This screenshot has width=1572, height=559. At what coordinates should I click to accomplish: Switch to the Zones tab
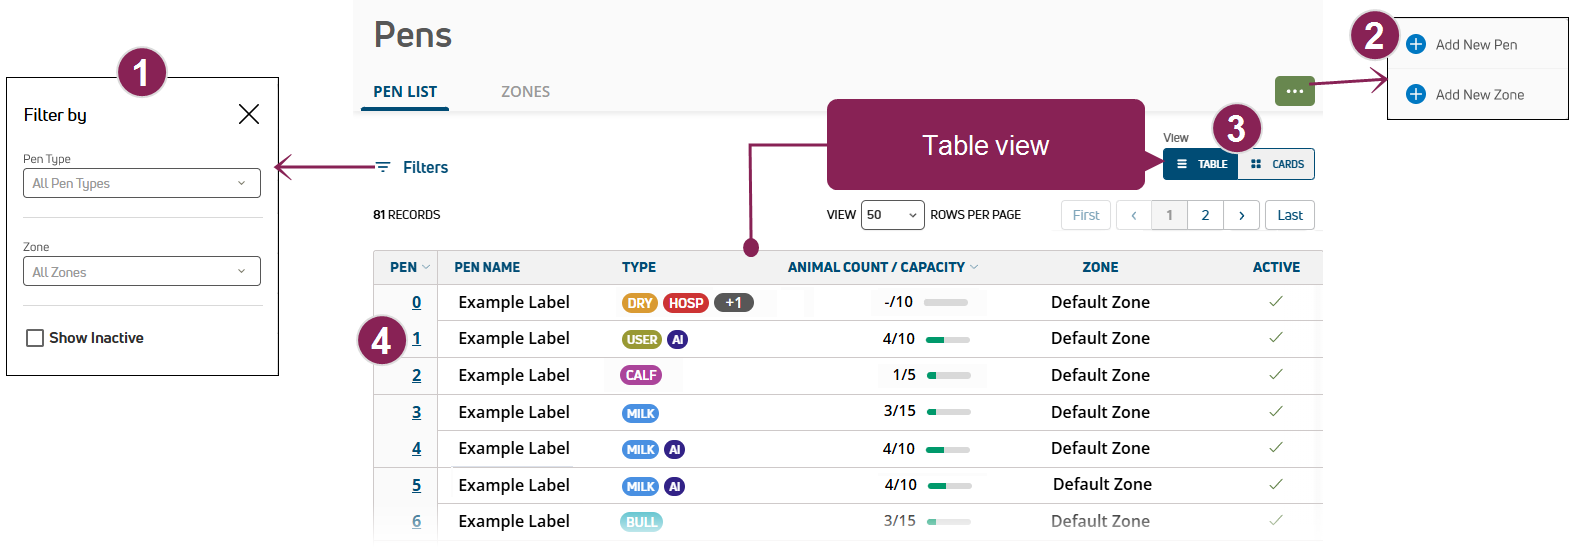point(525,91)
